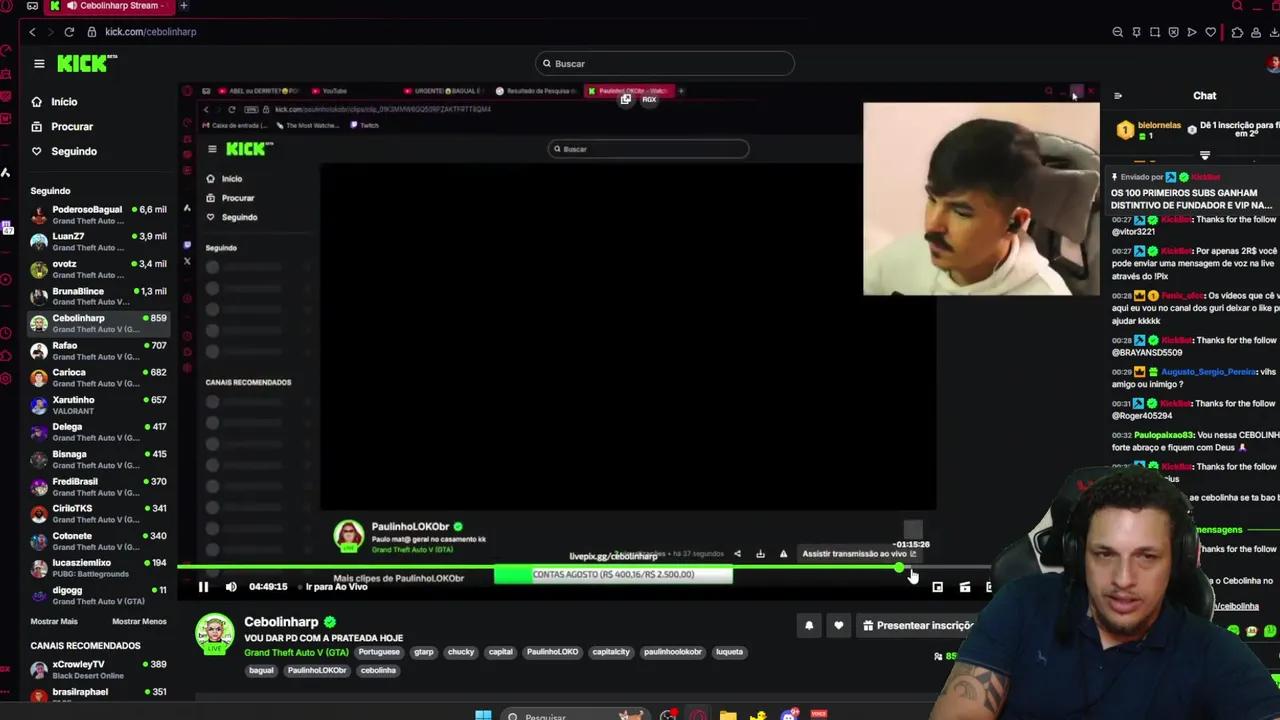1280x720 pixels.
Task: Open a new browser tab
Action: [x=183, y=6]
